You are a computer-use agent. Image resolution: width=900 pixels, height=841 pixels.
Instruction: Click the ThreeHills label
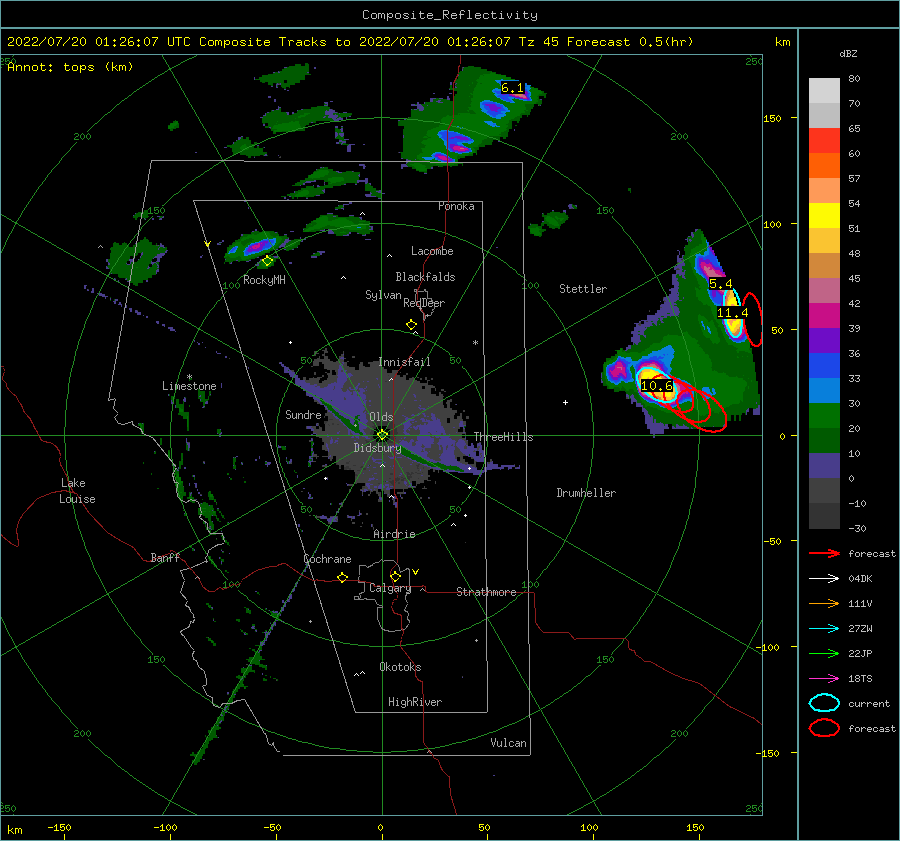503,437
